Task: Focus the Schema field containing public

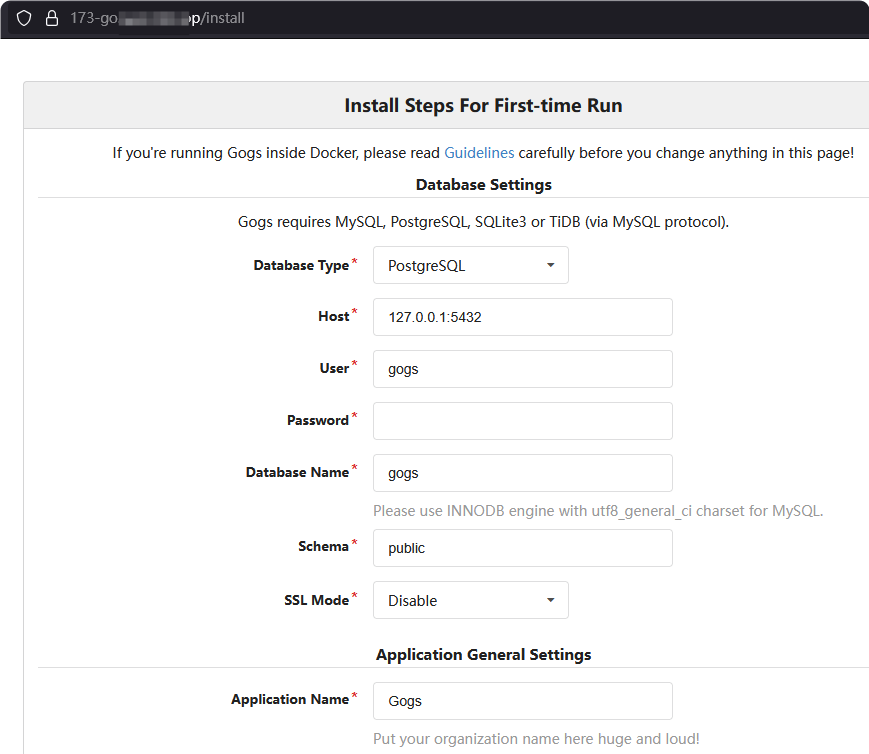Action: click(522, 548)
